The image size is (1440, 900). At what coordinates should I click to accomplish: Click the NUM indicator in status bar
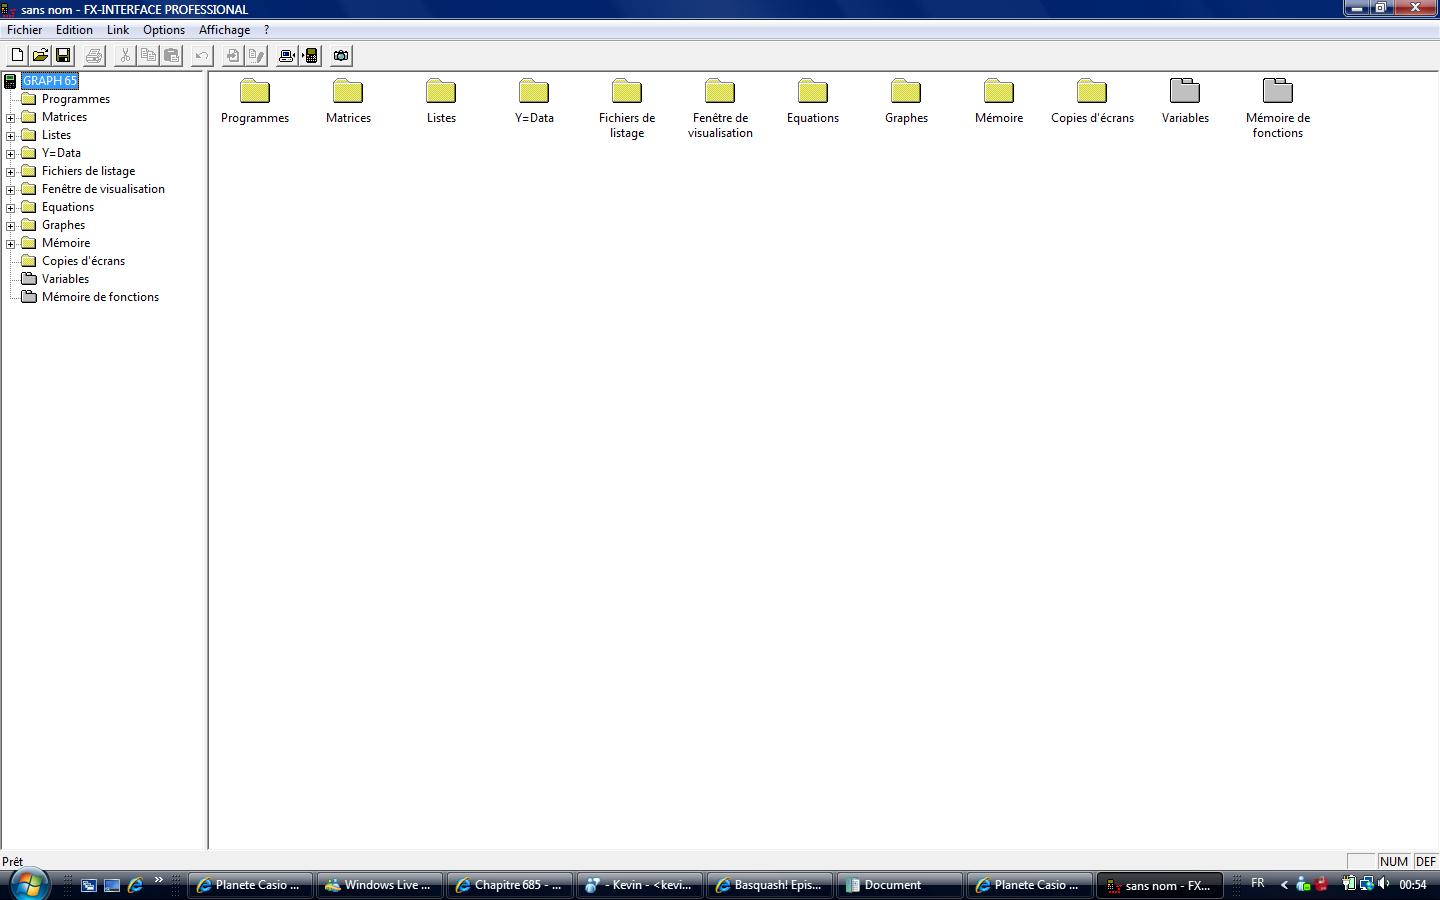click(1394, 861)
